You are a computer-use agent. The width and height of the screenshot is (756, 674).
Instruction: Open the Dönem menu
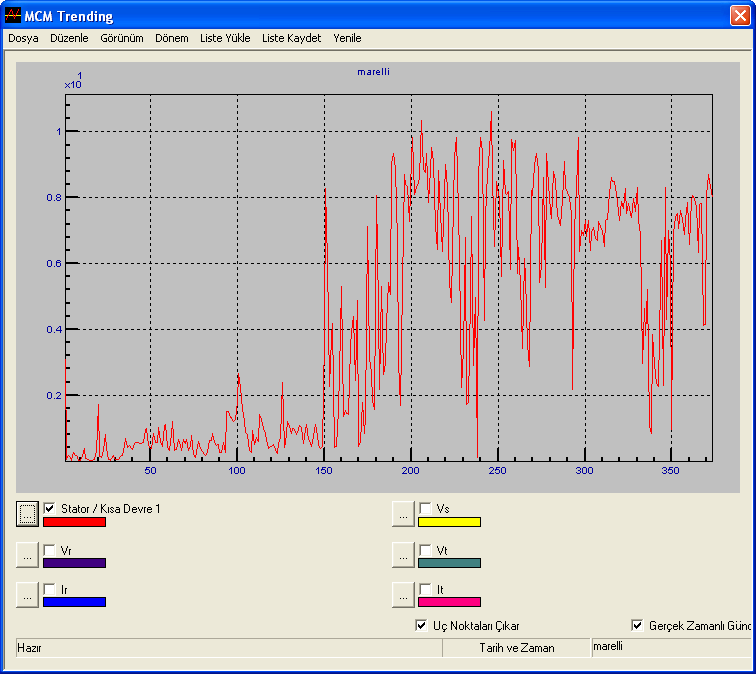tap(172, 38)
